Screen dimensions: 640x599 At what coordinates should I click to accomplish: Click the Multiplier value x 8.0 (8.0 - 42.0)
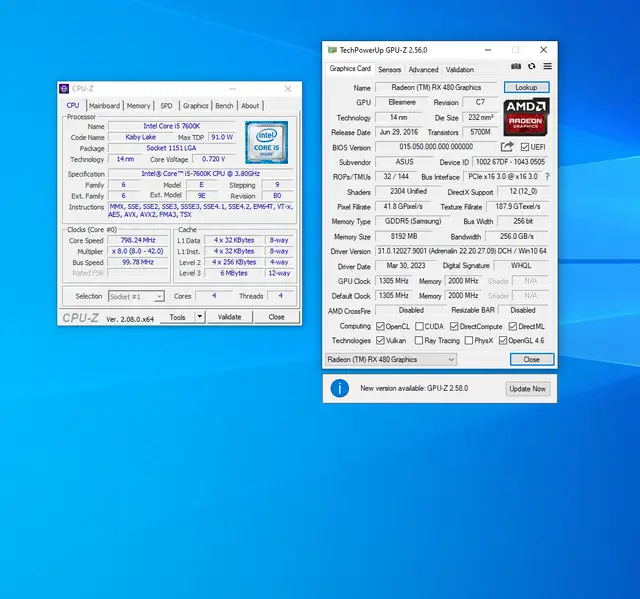point(138,251)
